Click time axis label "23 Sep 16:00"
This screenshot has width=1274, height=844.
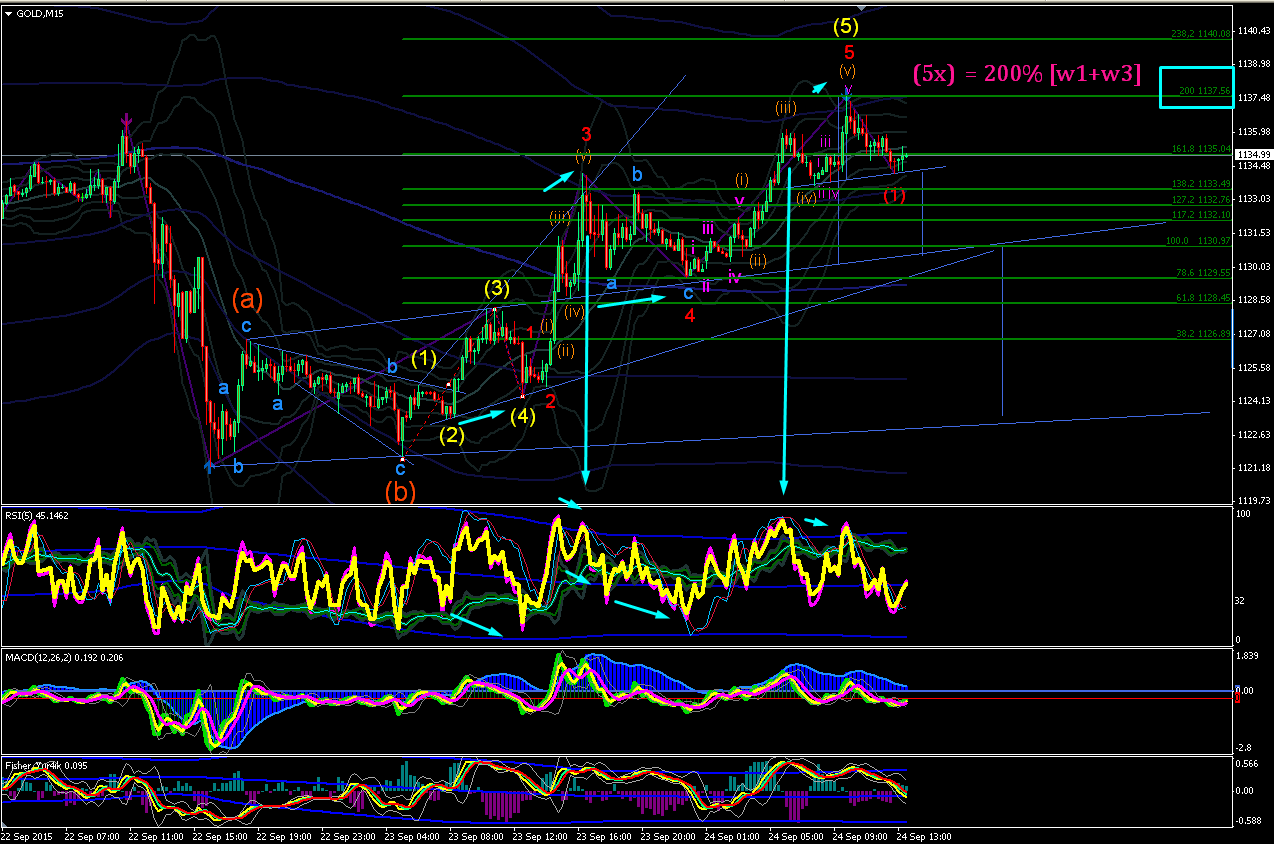[604, 836]
